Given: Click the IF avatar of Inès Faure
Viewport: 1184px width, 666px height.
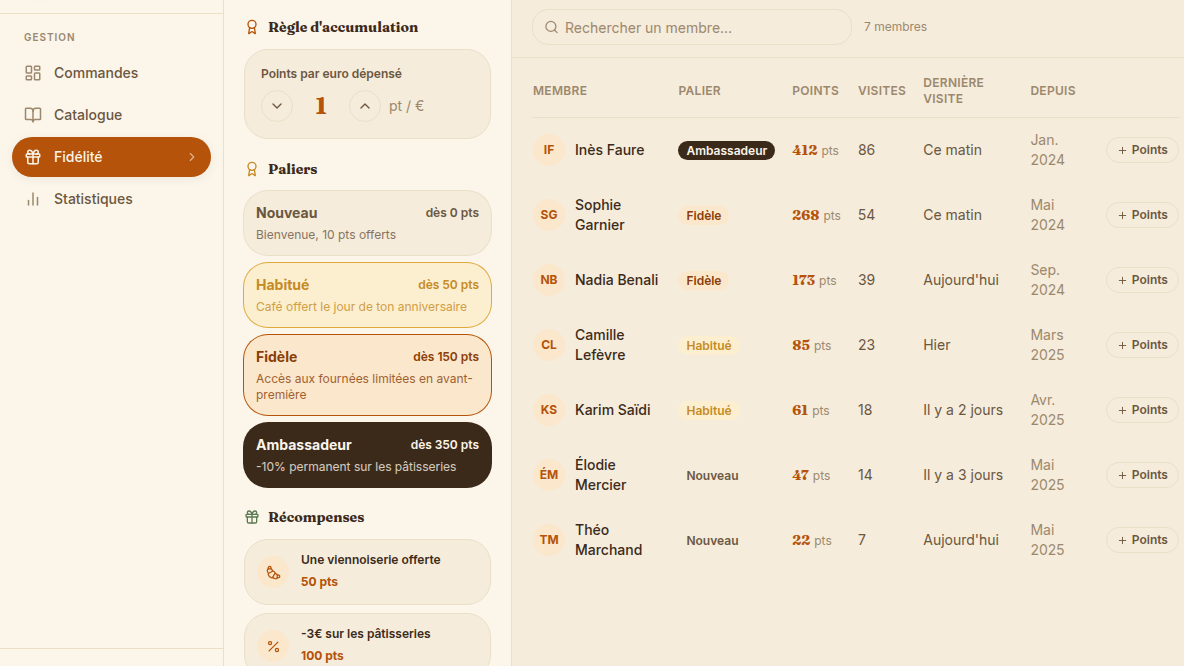Looking at the screenshot, I should pyautogui.click(x=549, y=150).
